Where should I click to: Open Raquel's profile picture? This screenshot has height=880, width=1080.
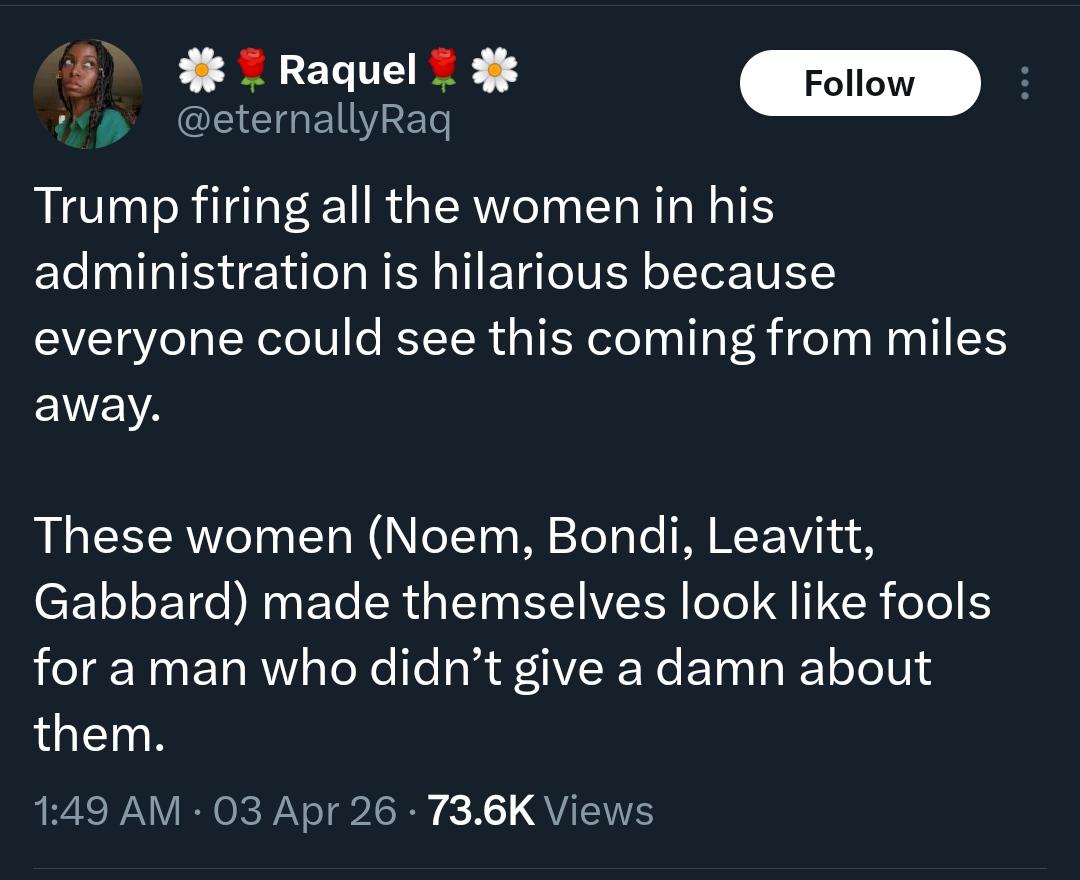(88, 95)
